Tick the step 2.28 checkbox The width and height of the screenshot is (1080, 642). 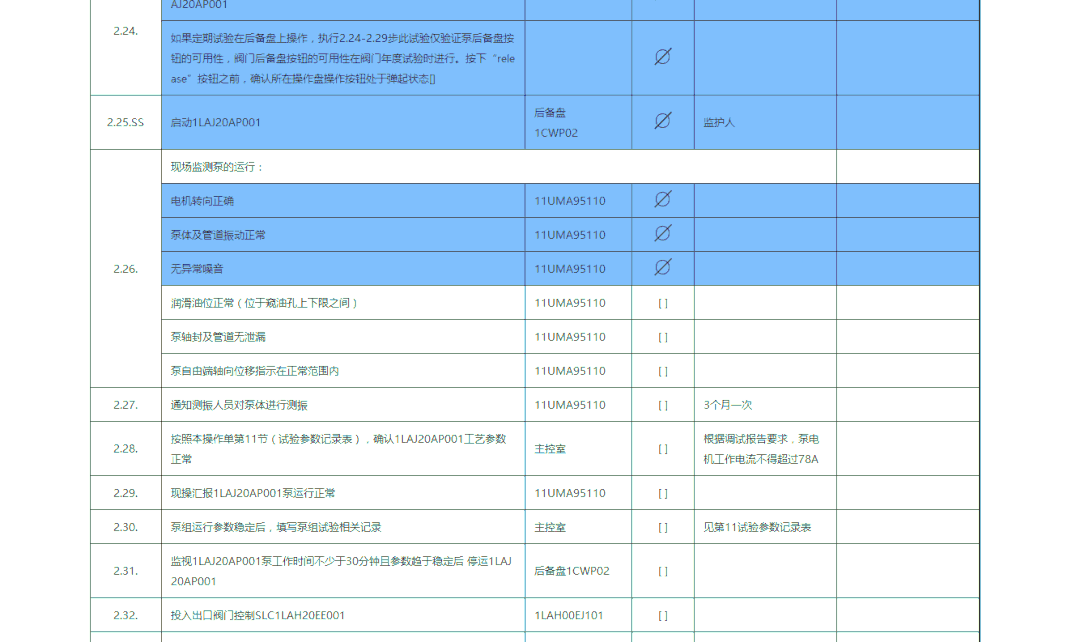point(662,449)
